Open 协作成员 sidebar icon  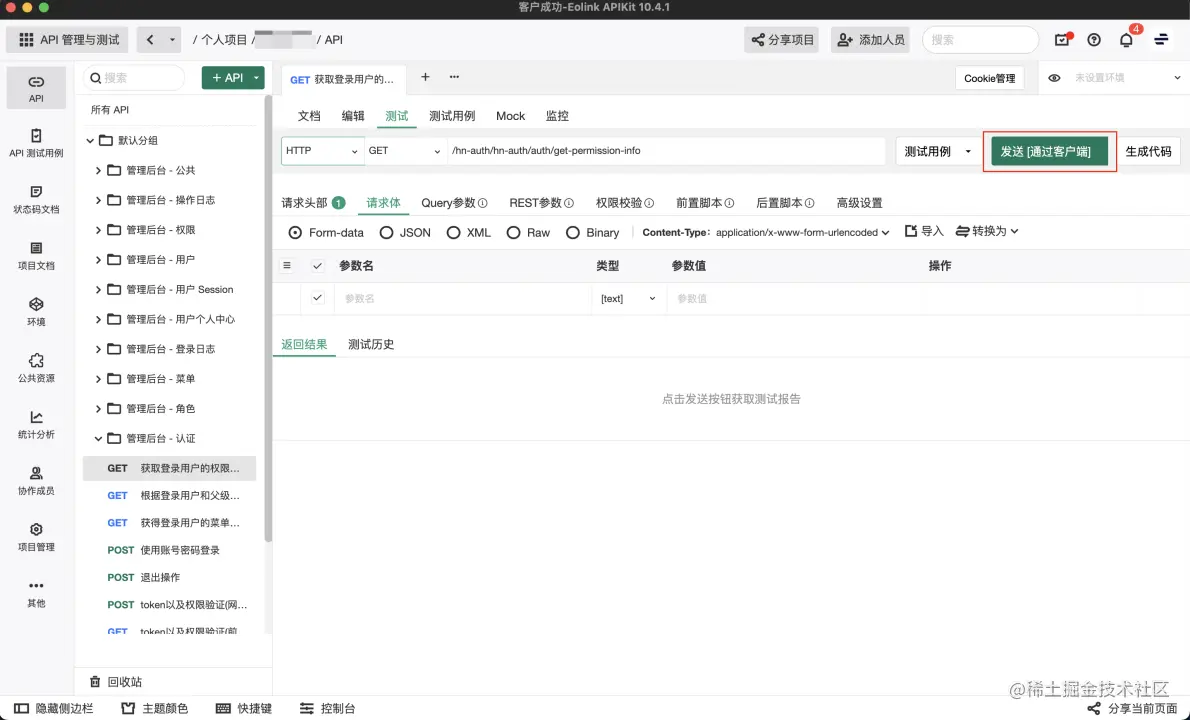click(x=36, y=481)
